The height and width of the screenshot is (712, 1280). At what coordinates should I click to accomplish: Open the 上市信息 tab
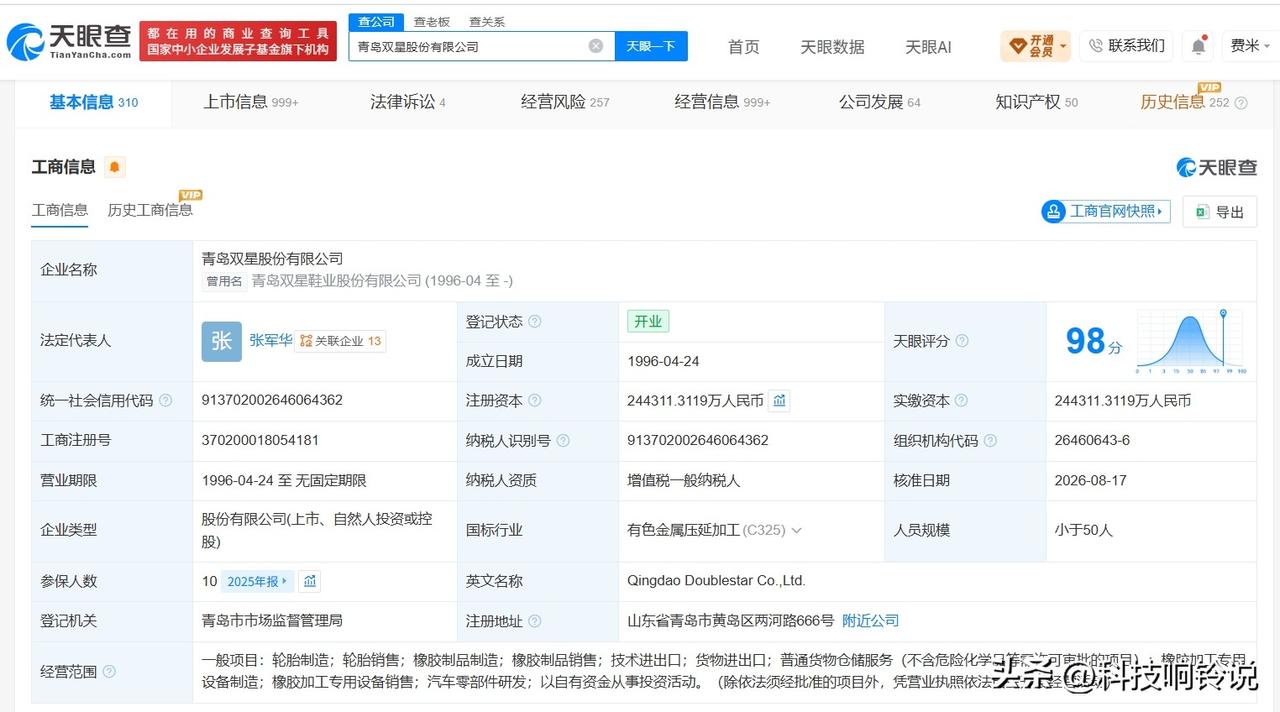click(251, 102)
